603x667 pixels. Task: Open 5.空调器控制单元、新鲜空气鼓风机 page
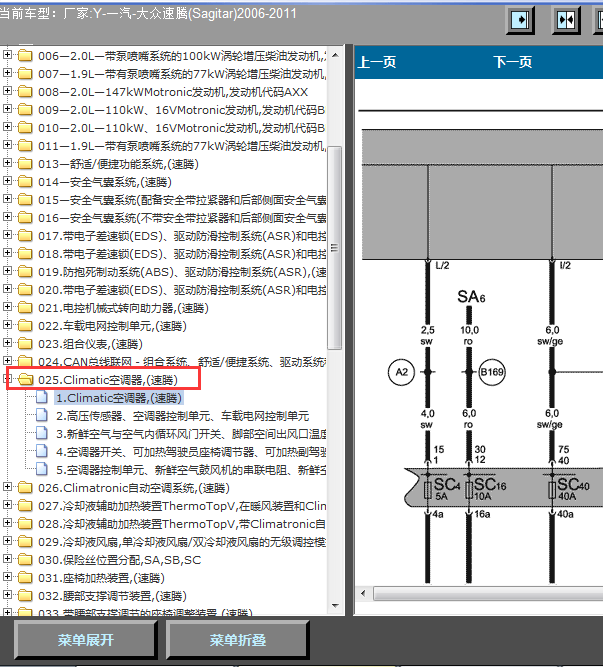point(191,470)
